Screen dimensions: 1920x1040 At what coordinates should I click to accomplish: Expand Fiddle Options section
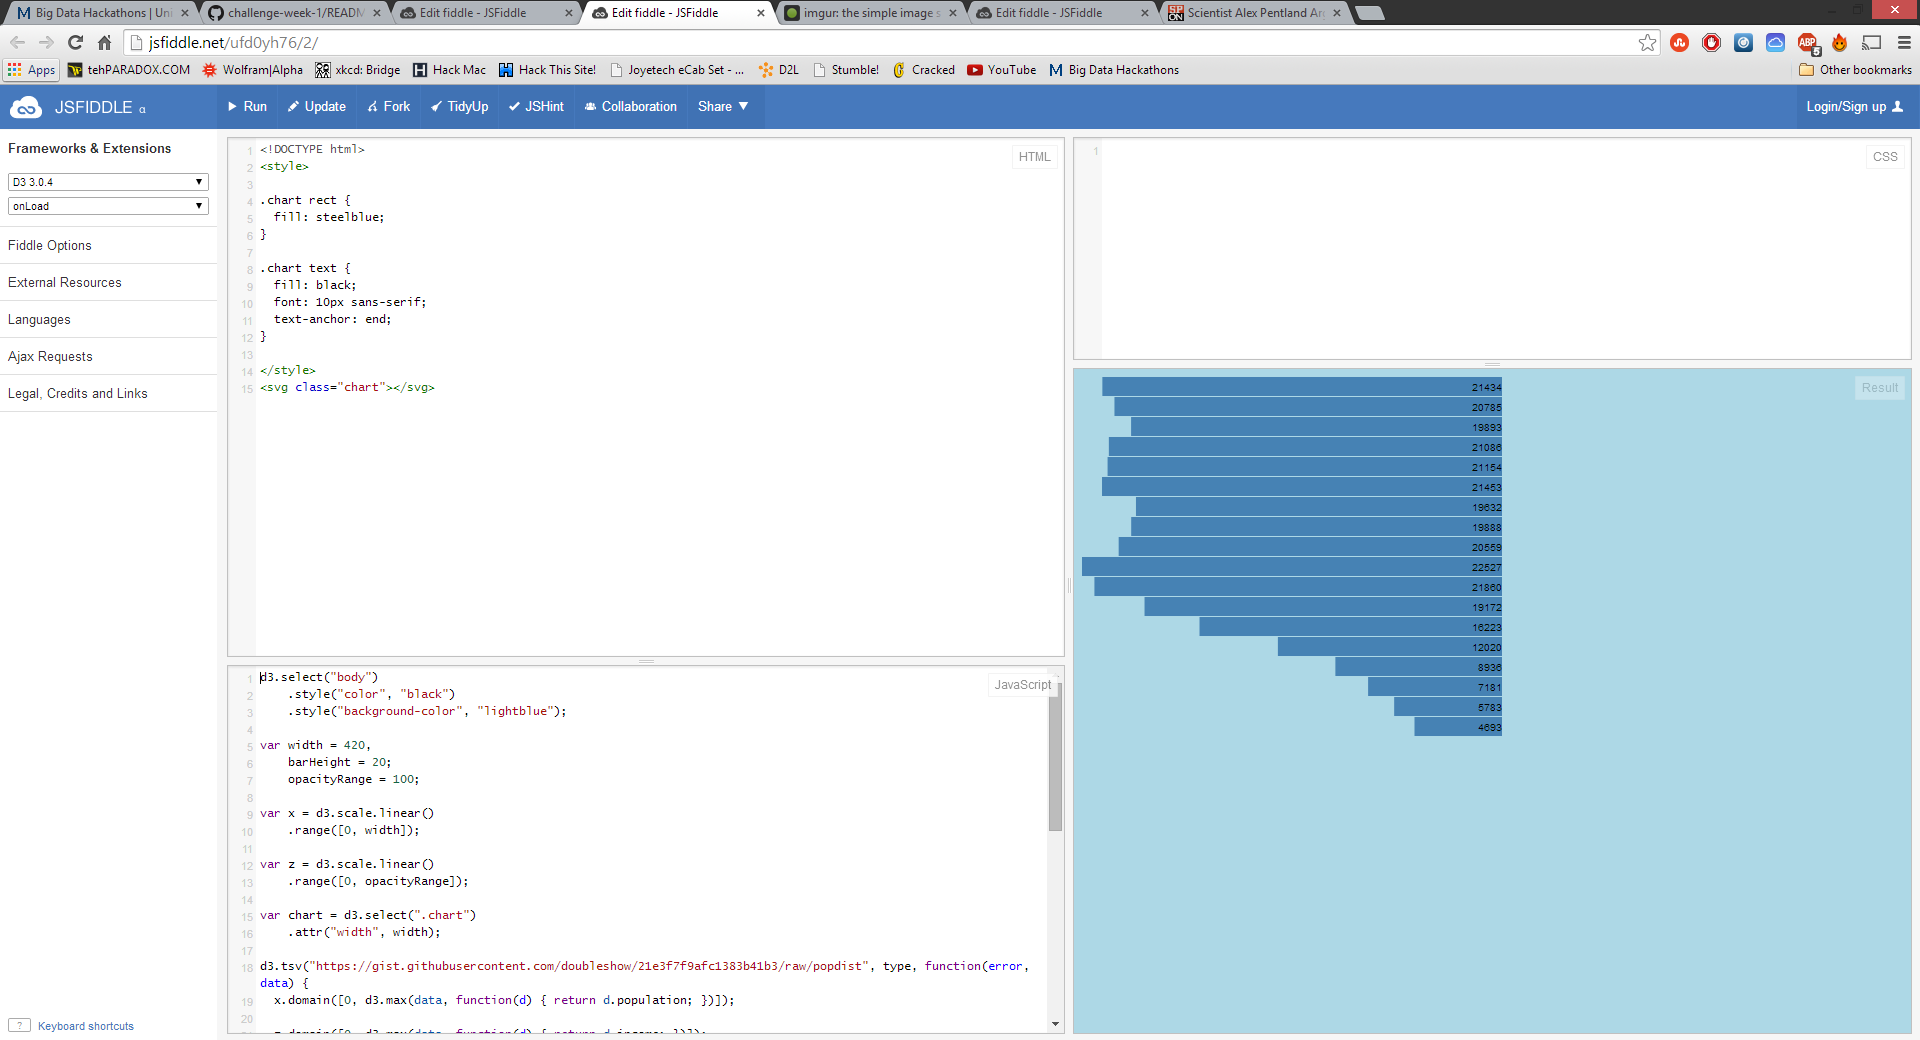[x=108, y=245]
